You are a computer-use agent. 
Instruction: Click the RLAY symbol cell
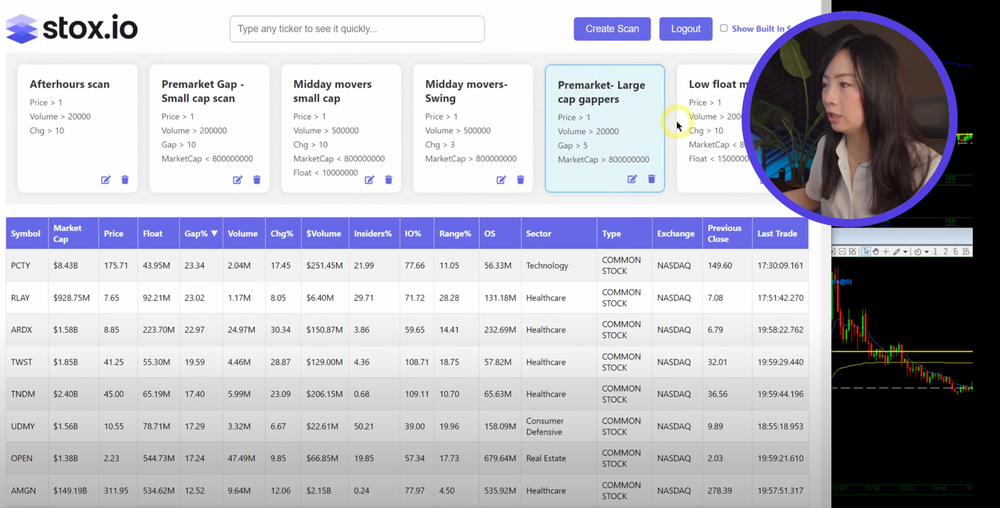[x=27, y=298]
